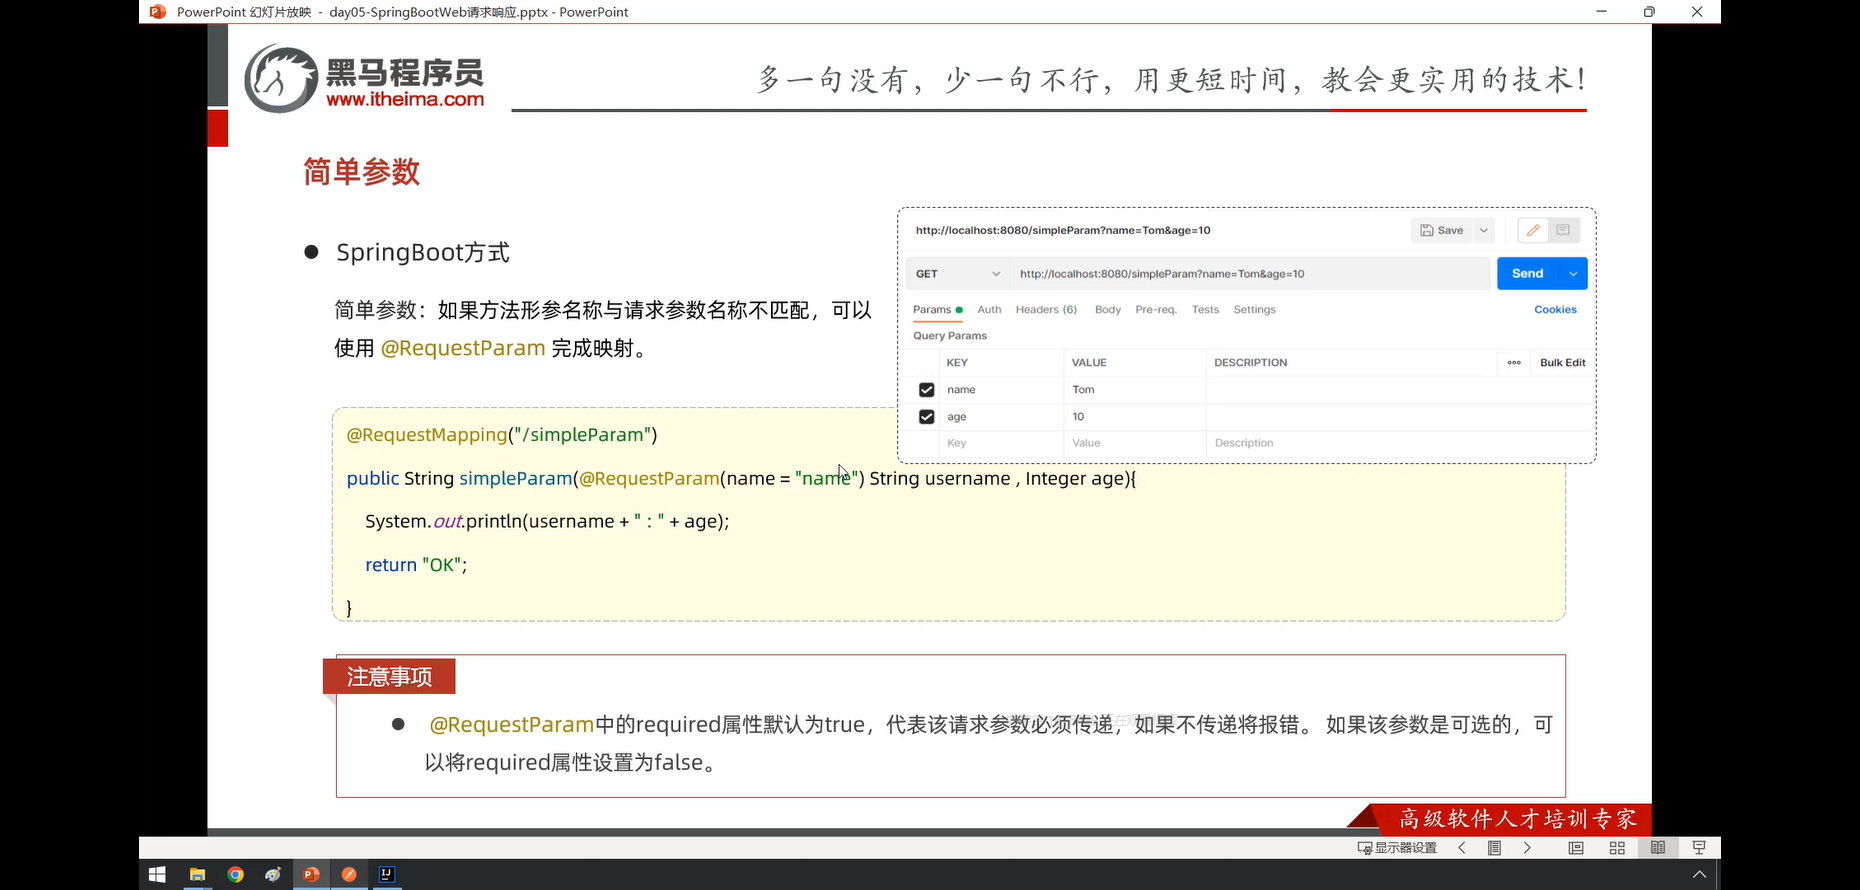Click the 'Tom' value cell

(1135, 390)
